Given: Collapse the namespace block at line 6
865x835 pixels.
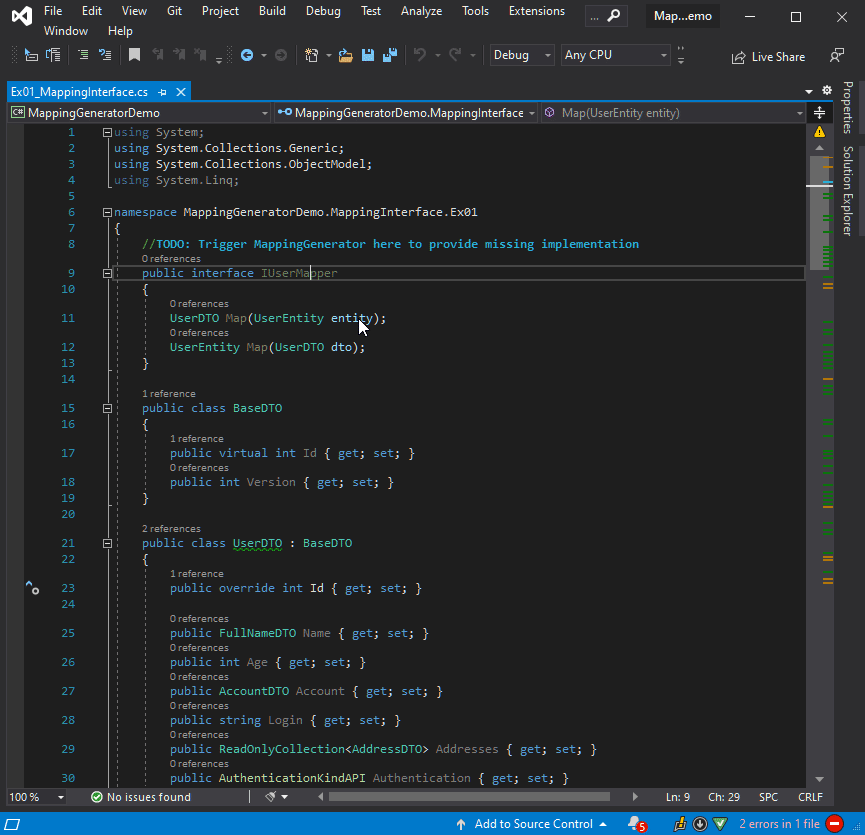Looking at the screenshot, I should 108,212.
